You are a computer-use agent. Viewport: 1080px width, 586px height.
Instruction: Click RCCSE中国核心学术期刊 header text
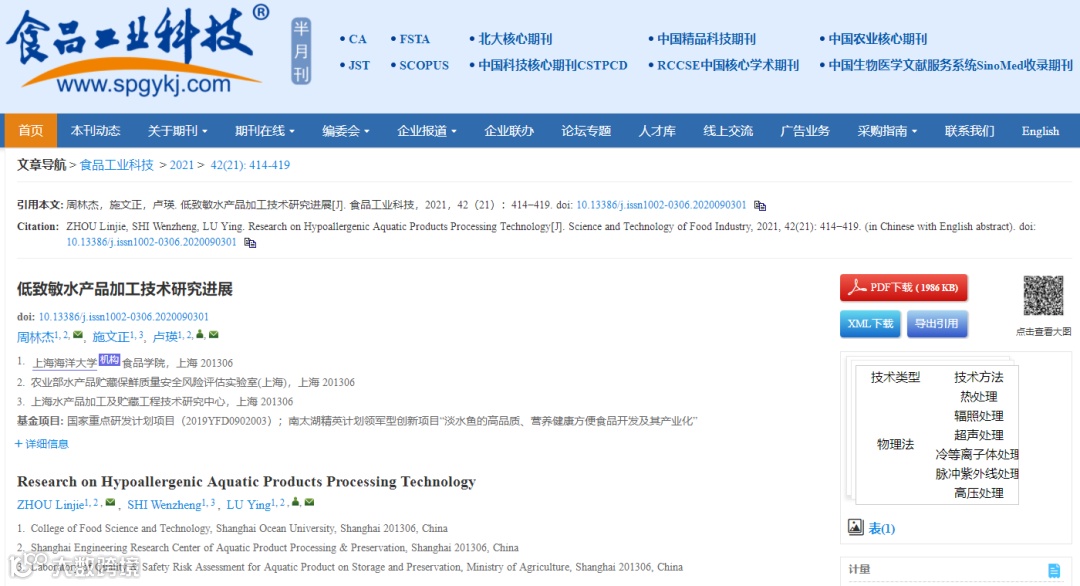click(727, 65)
